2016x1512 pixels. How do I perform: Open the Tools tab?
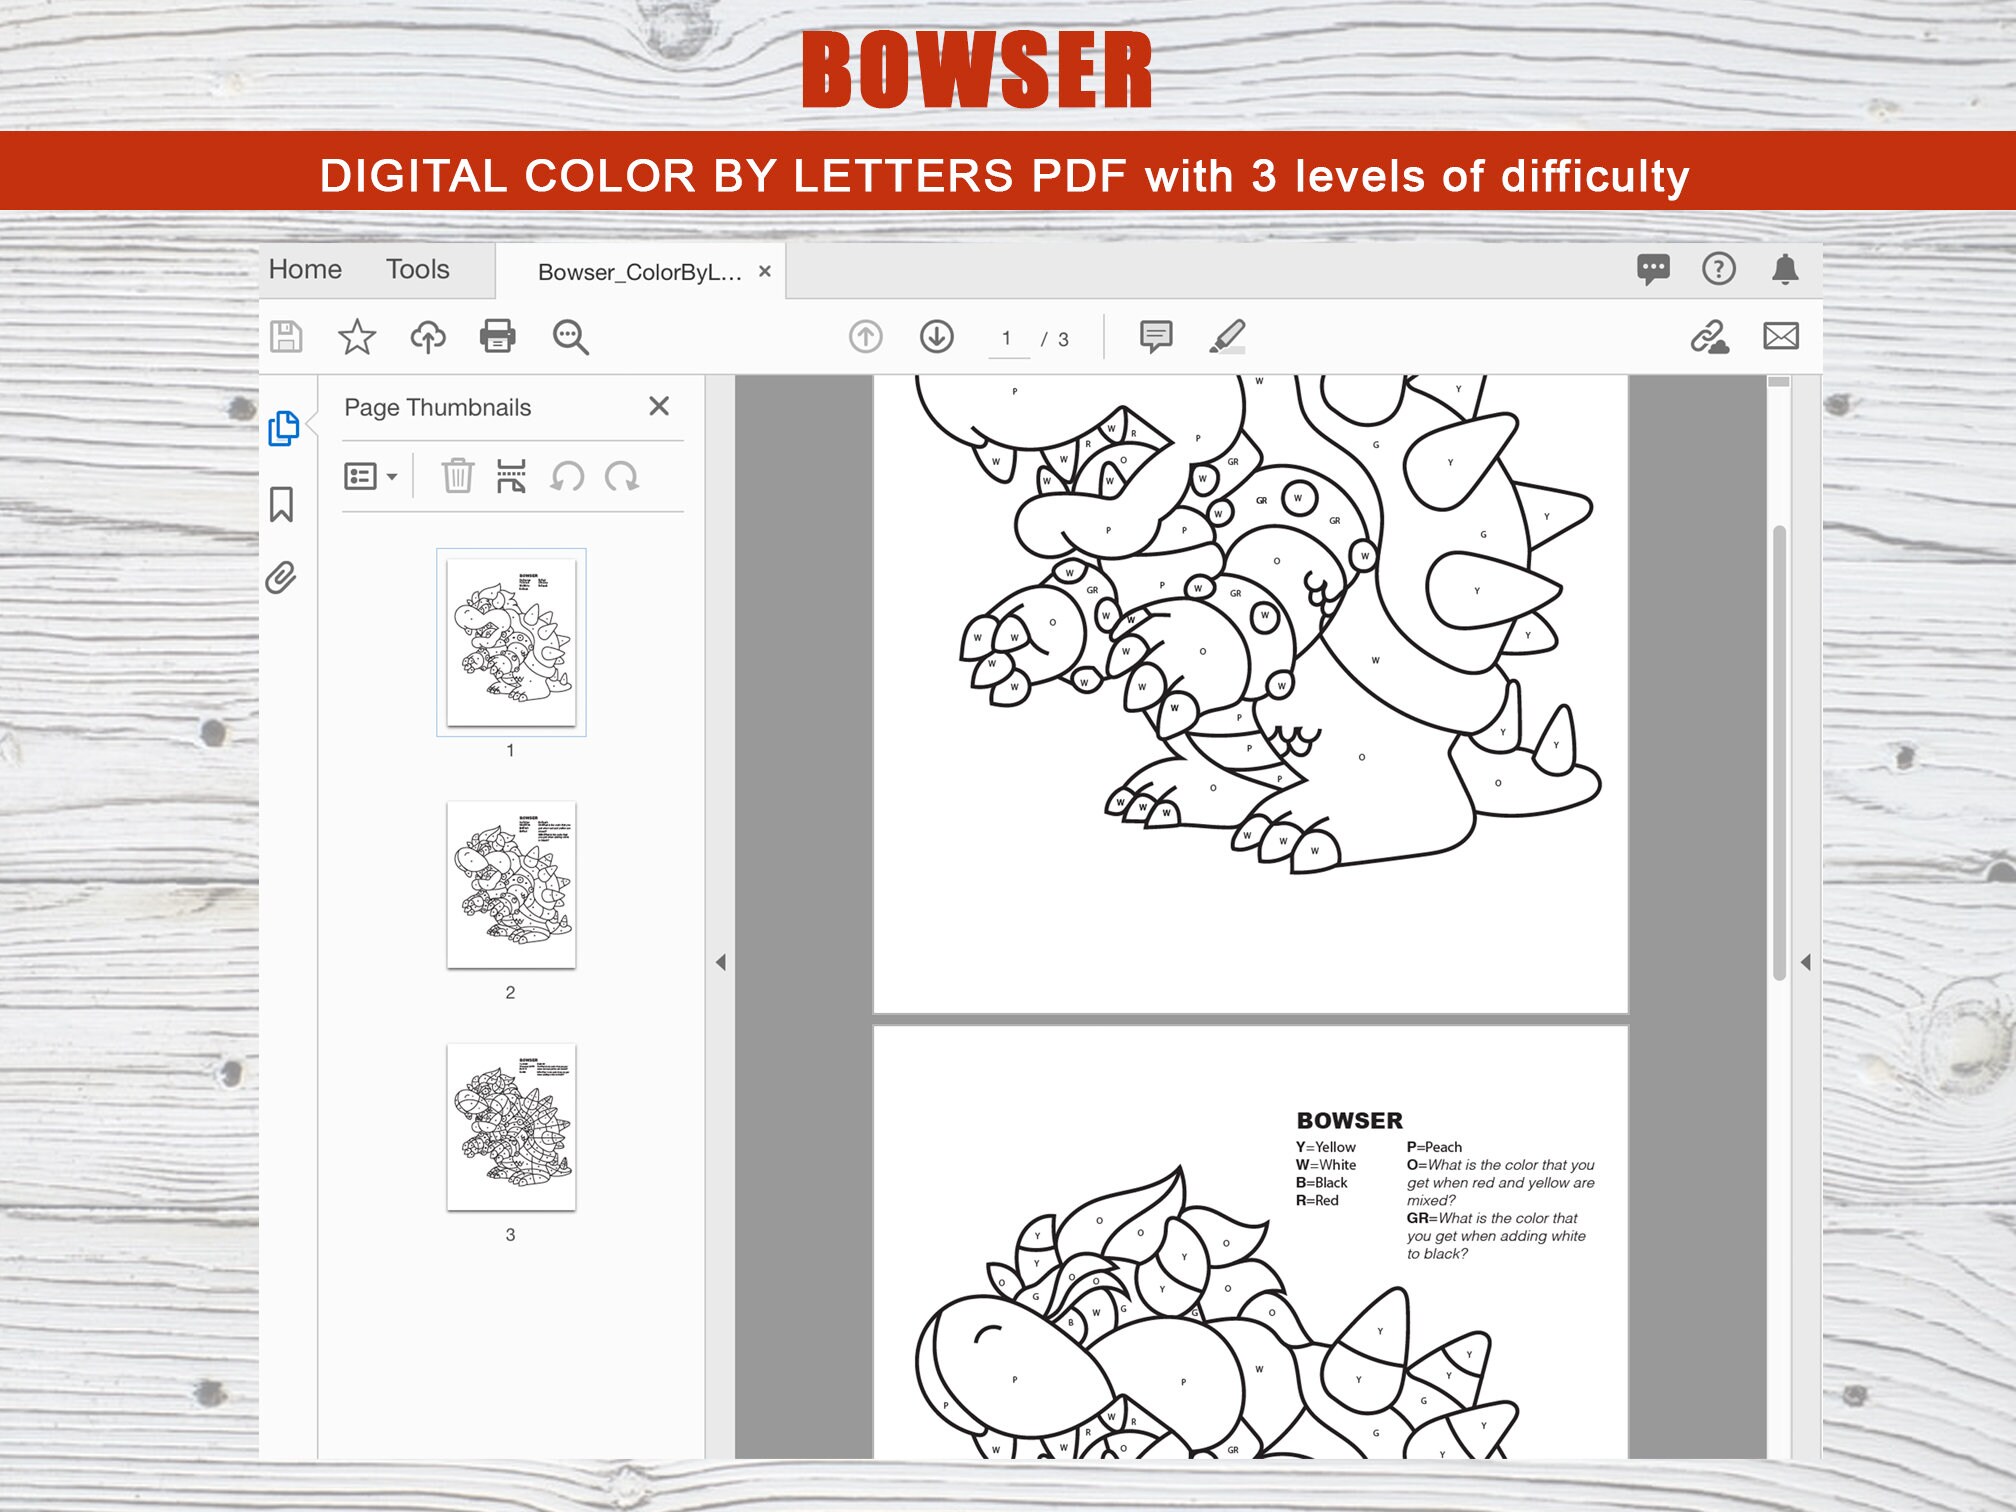(x=418, y=269)
